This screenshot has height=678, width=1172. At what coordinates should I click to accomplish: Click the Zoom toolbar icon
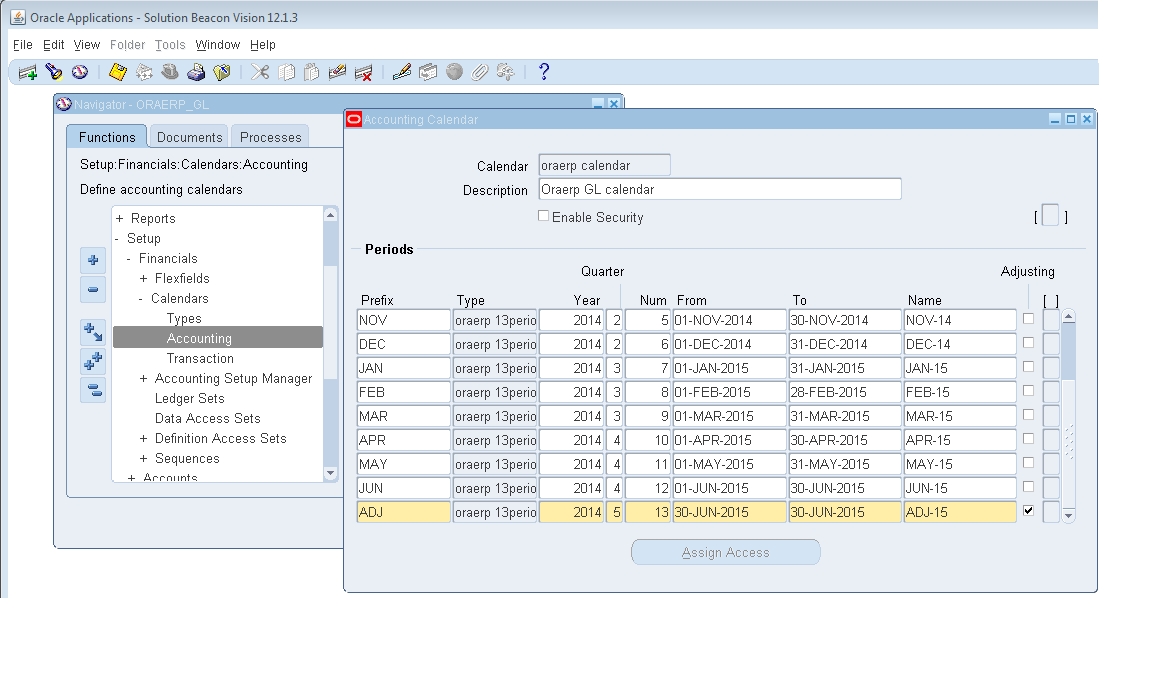click(x=428, y=72)
